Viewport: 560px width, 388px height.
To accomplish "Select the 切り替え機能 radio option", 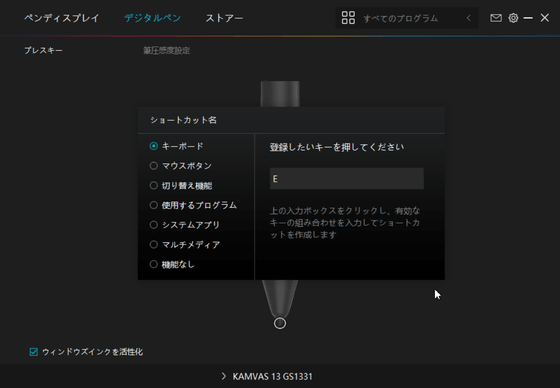I will [x=154, y=185].
